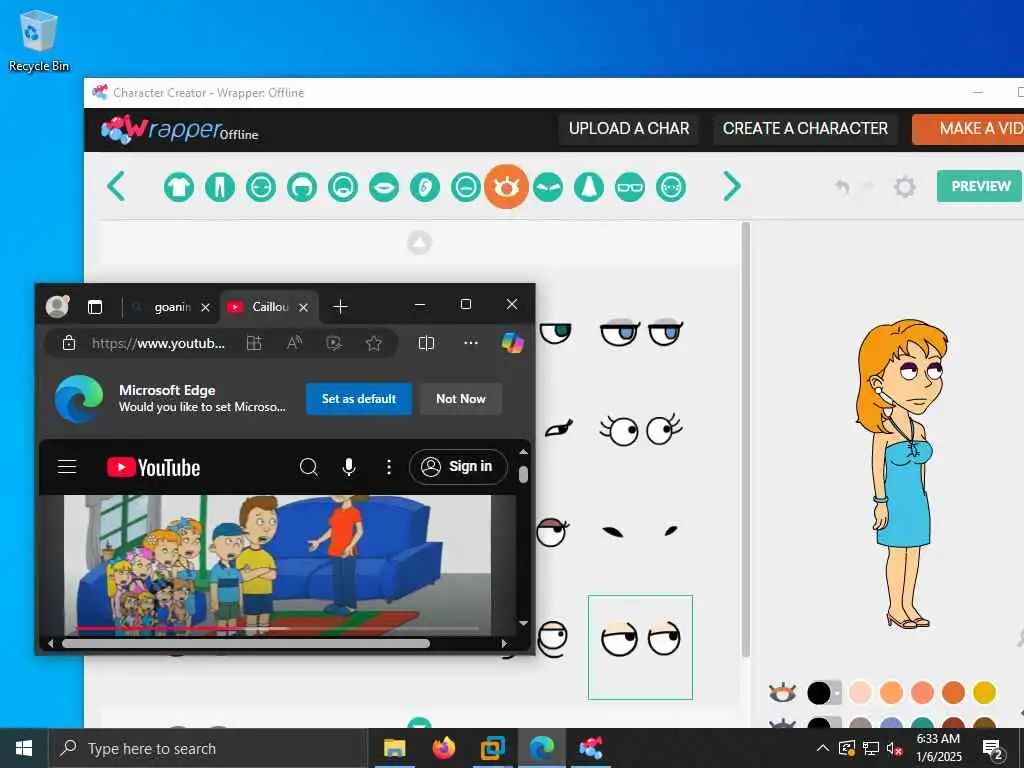
Task: Select wide eyes with lashes thumbnail
Action: (641, 430)
